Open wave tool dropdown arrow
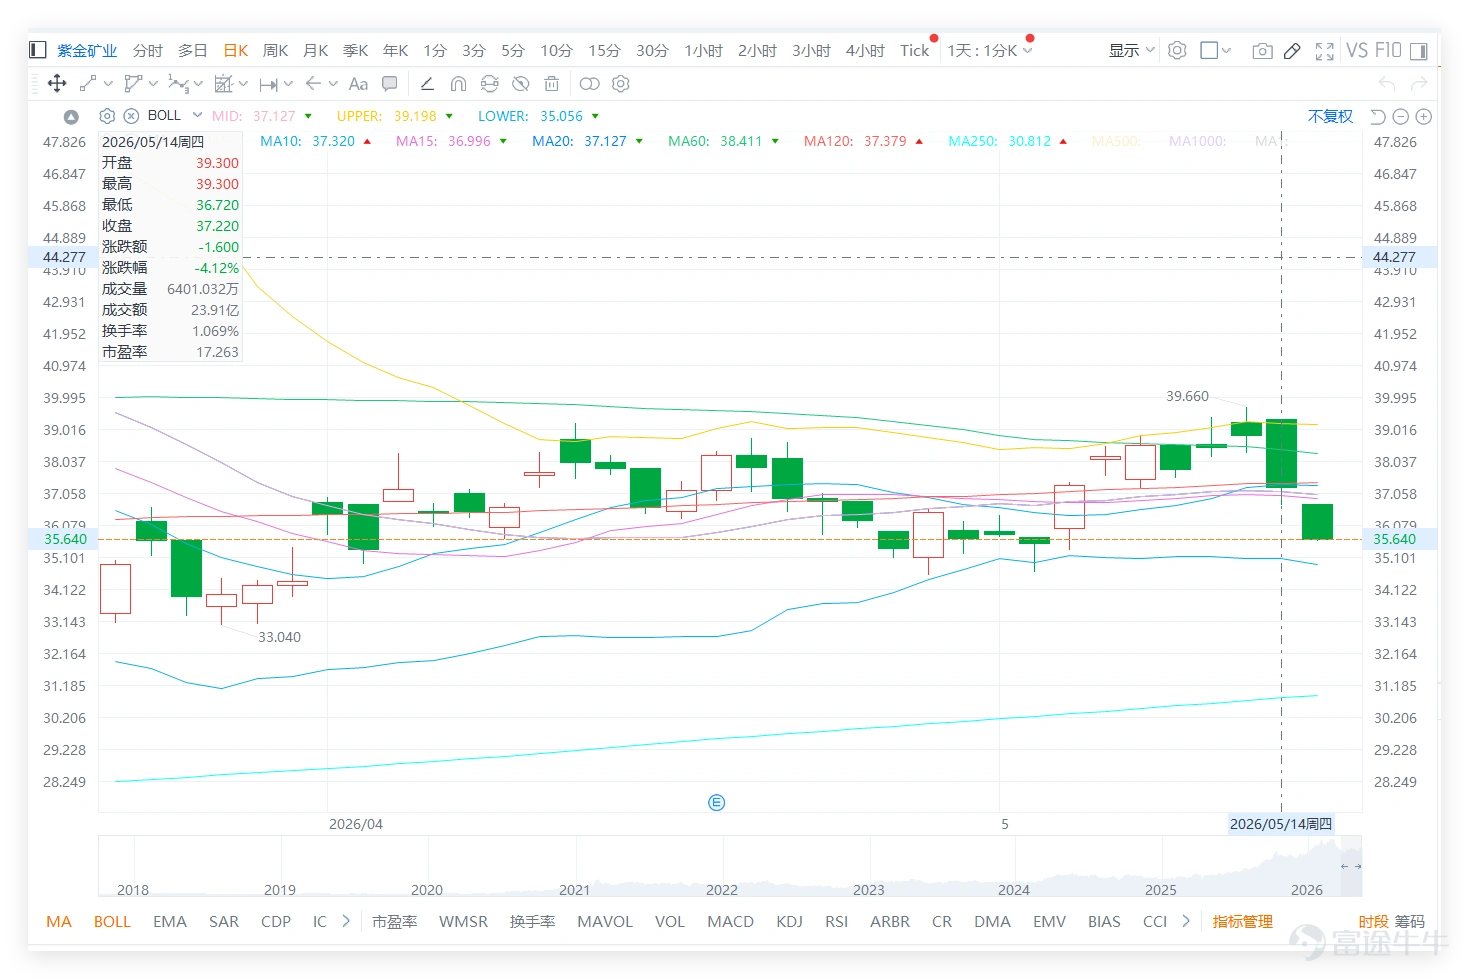This screenshot has width=1469, height=979. tap(198, 84)
